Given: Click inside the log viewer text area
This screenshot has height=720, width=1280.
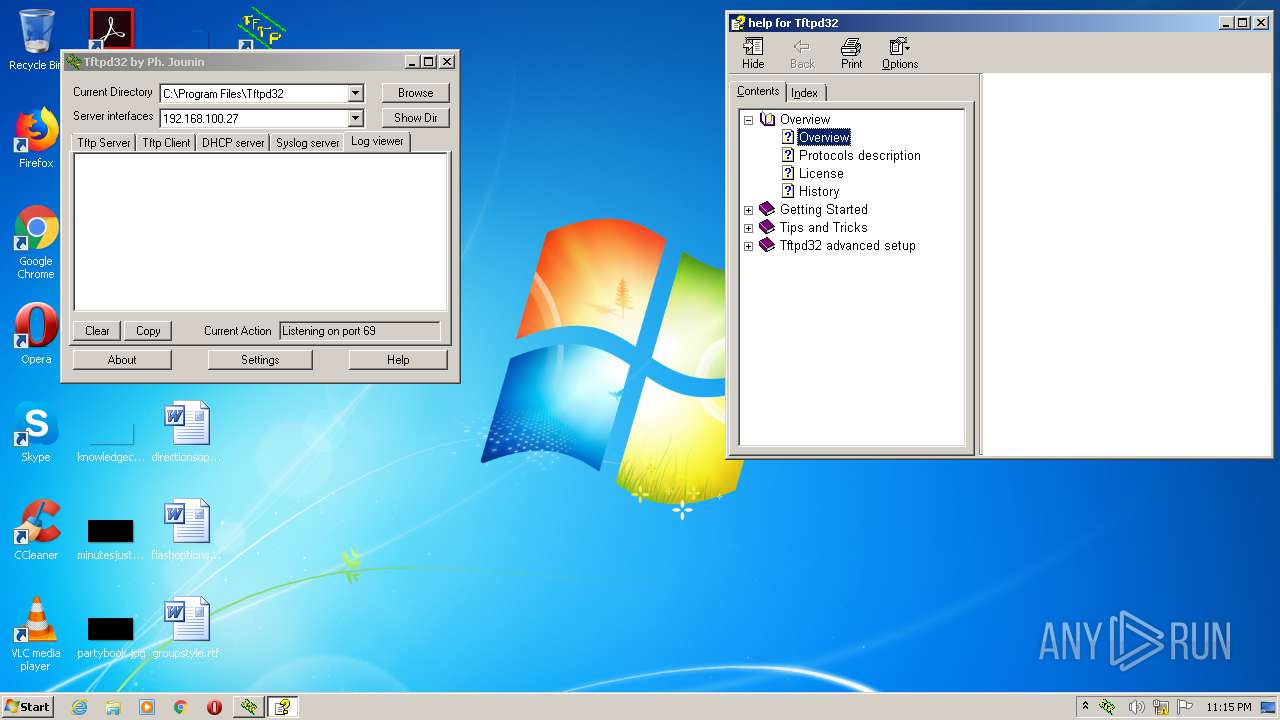Looking at the screenshot, I should (260, 232).
